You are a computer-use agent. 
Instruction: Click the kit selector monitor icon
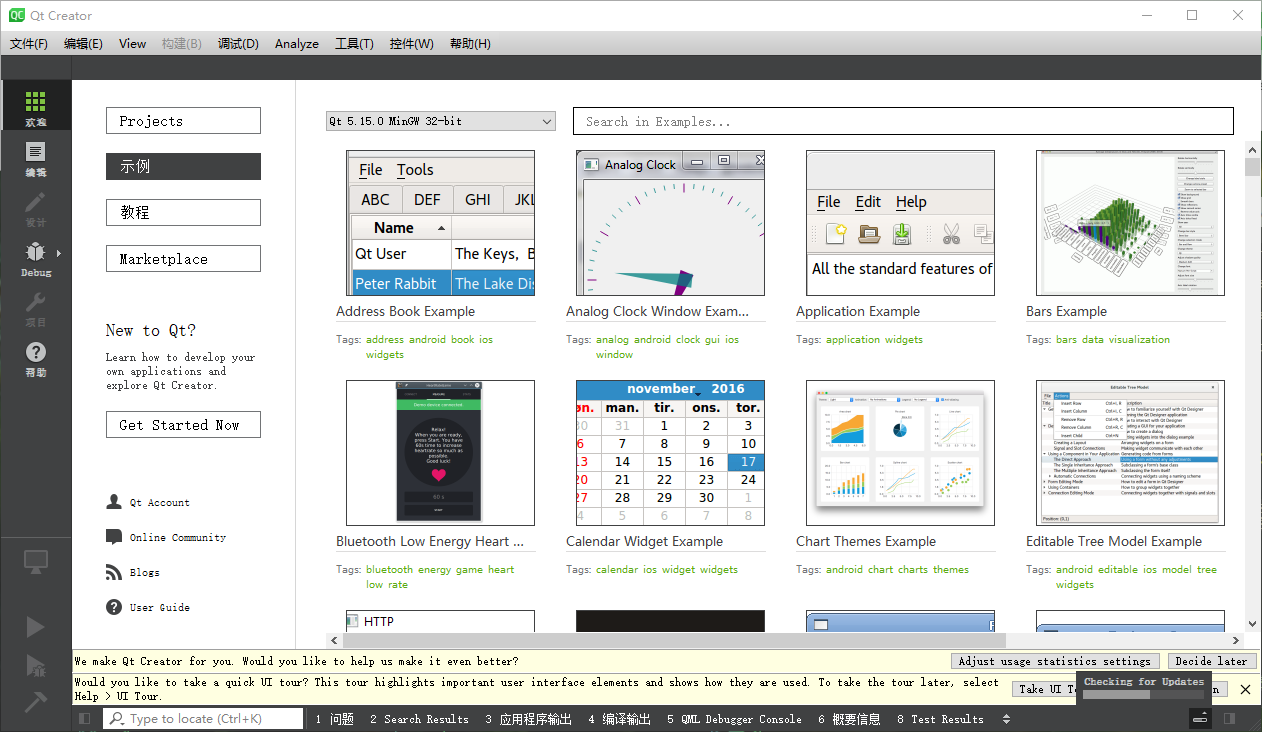(36, 562)
